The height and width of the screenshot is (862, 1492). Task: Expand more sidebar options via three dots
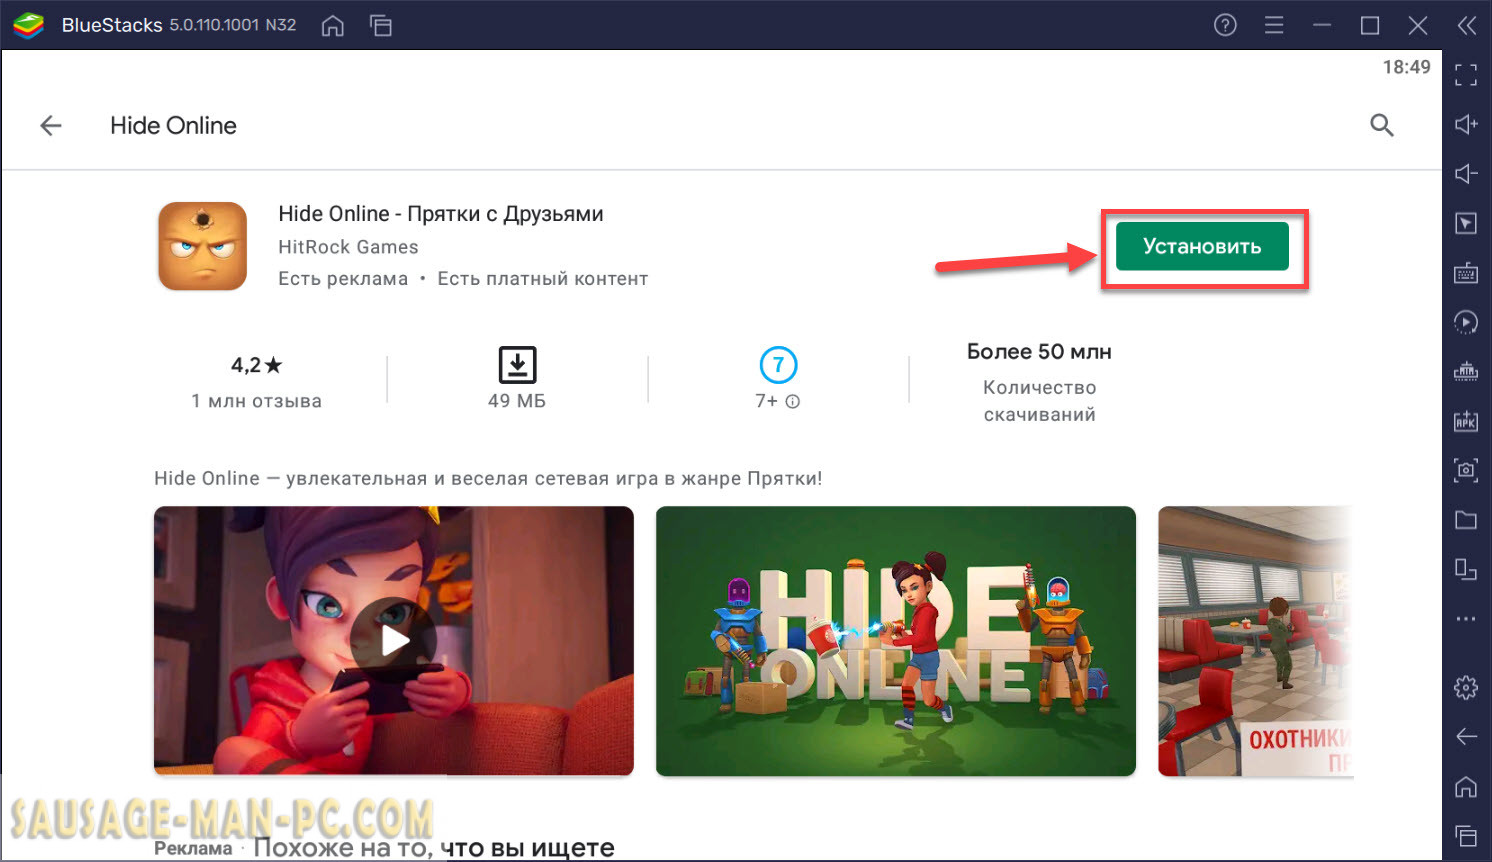click(1466, 619)
